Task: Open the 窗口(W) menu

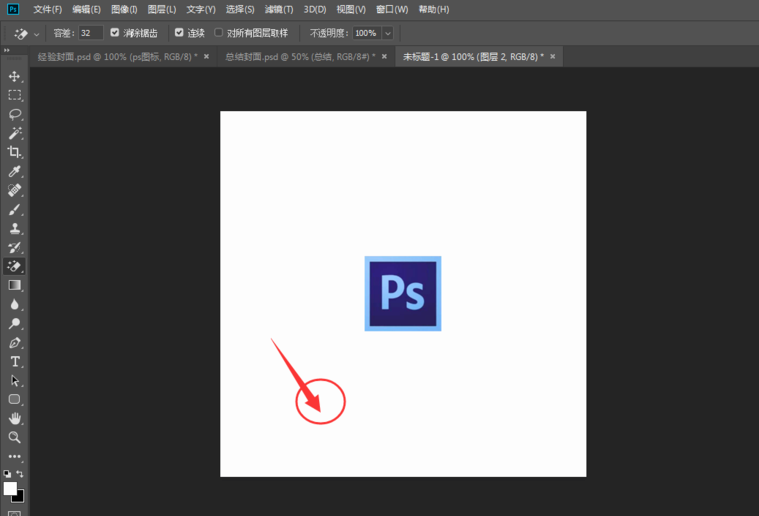Action: [392, 9]
